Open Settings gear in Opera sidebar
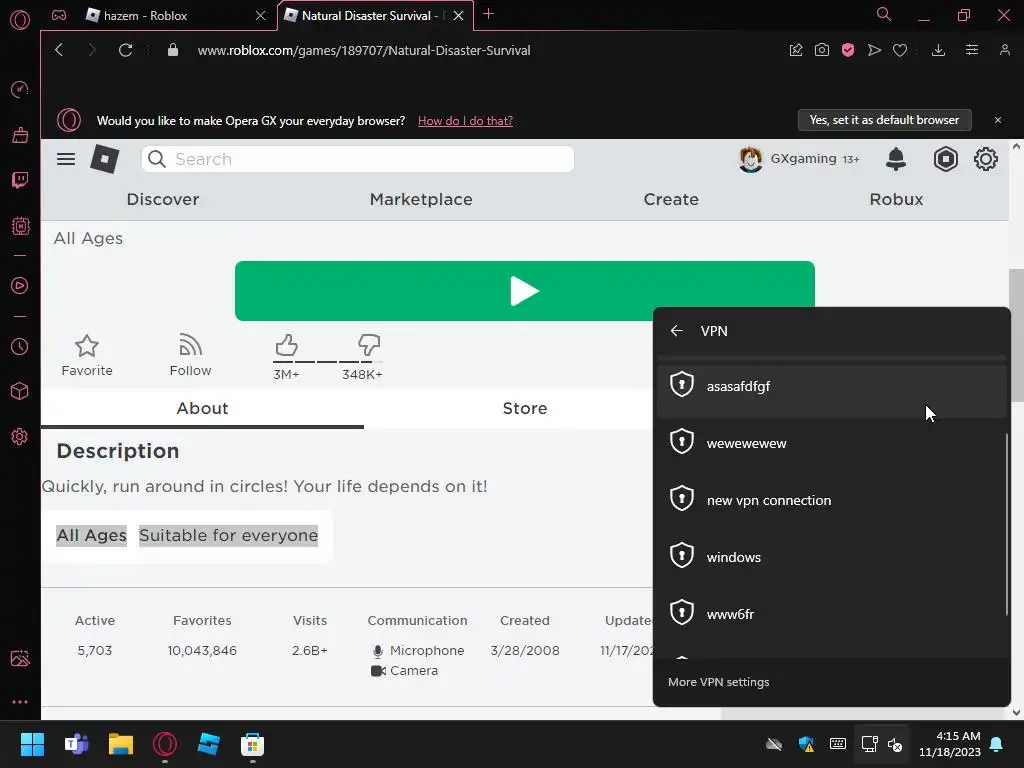 (20, 436)
